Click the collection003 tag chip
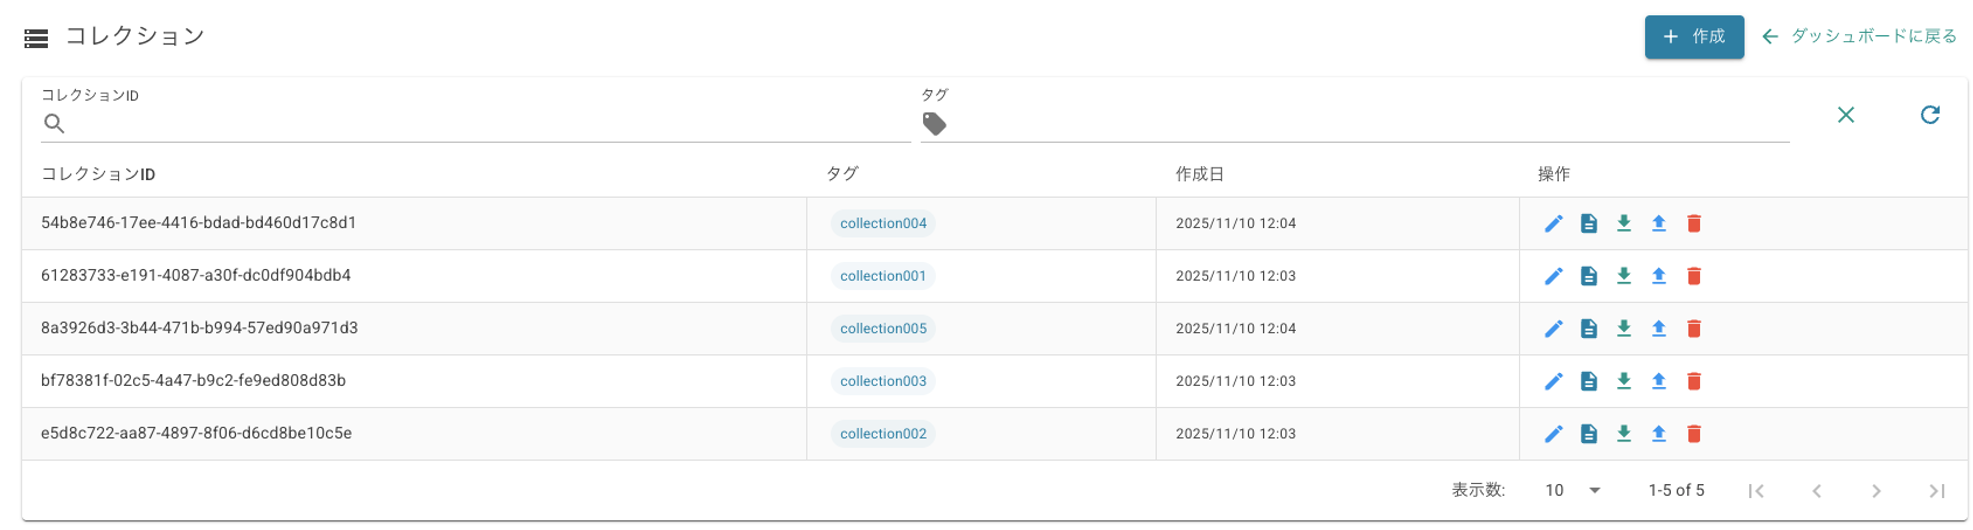 [882, 381]
